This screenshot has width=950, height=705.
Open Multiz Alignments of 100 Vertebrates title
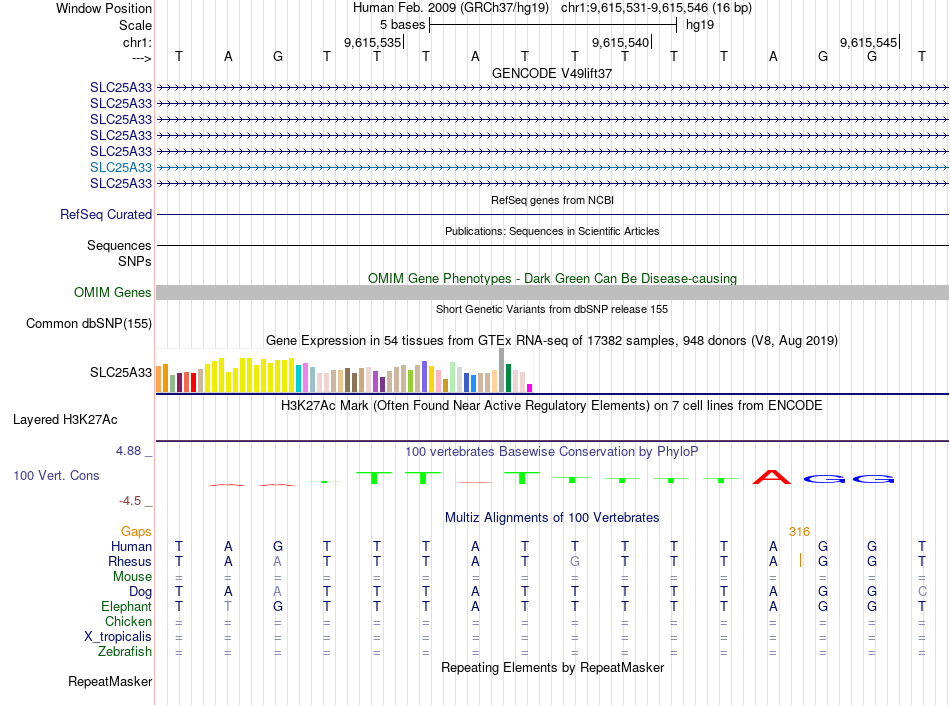tap(552, 518)
